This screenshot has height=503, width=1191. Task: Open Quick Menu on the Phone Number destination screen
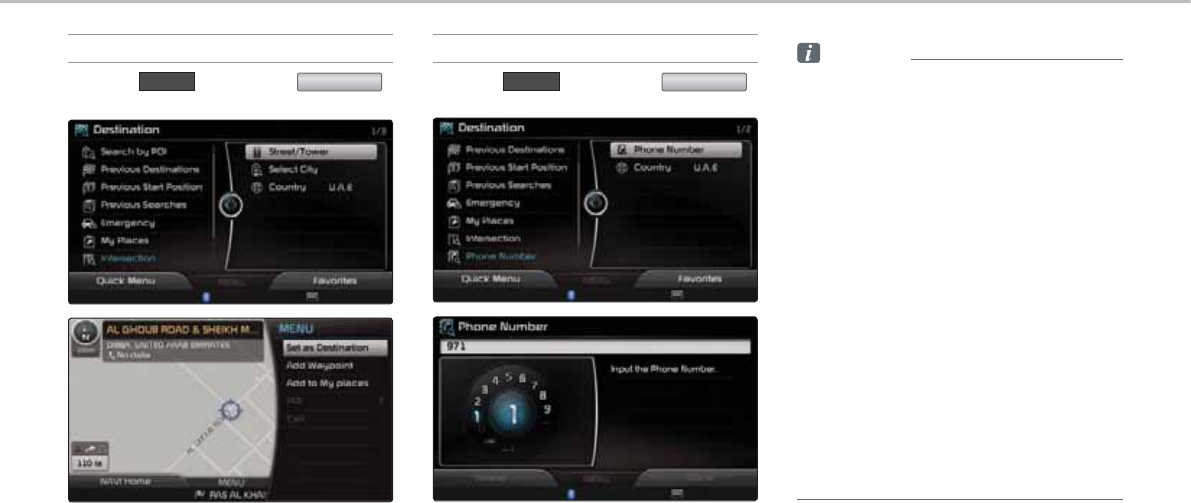(489, 280)
